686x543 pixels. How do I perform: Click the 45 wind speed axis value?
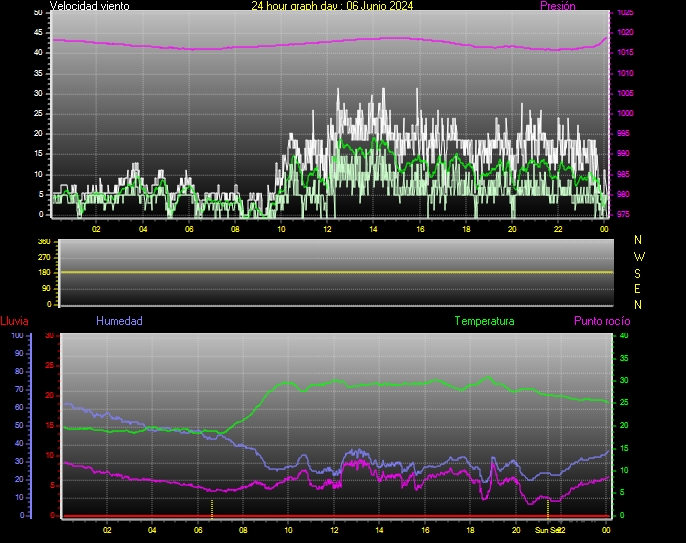(38, 32)
